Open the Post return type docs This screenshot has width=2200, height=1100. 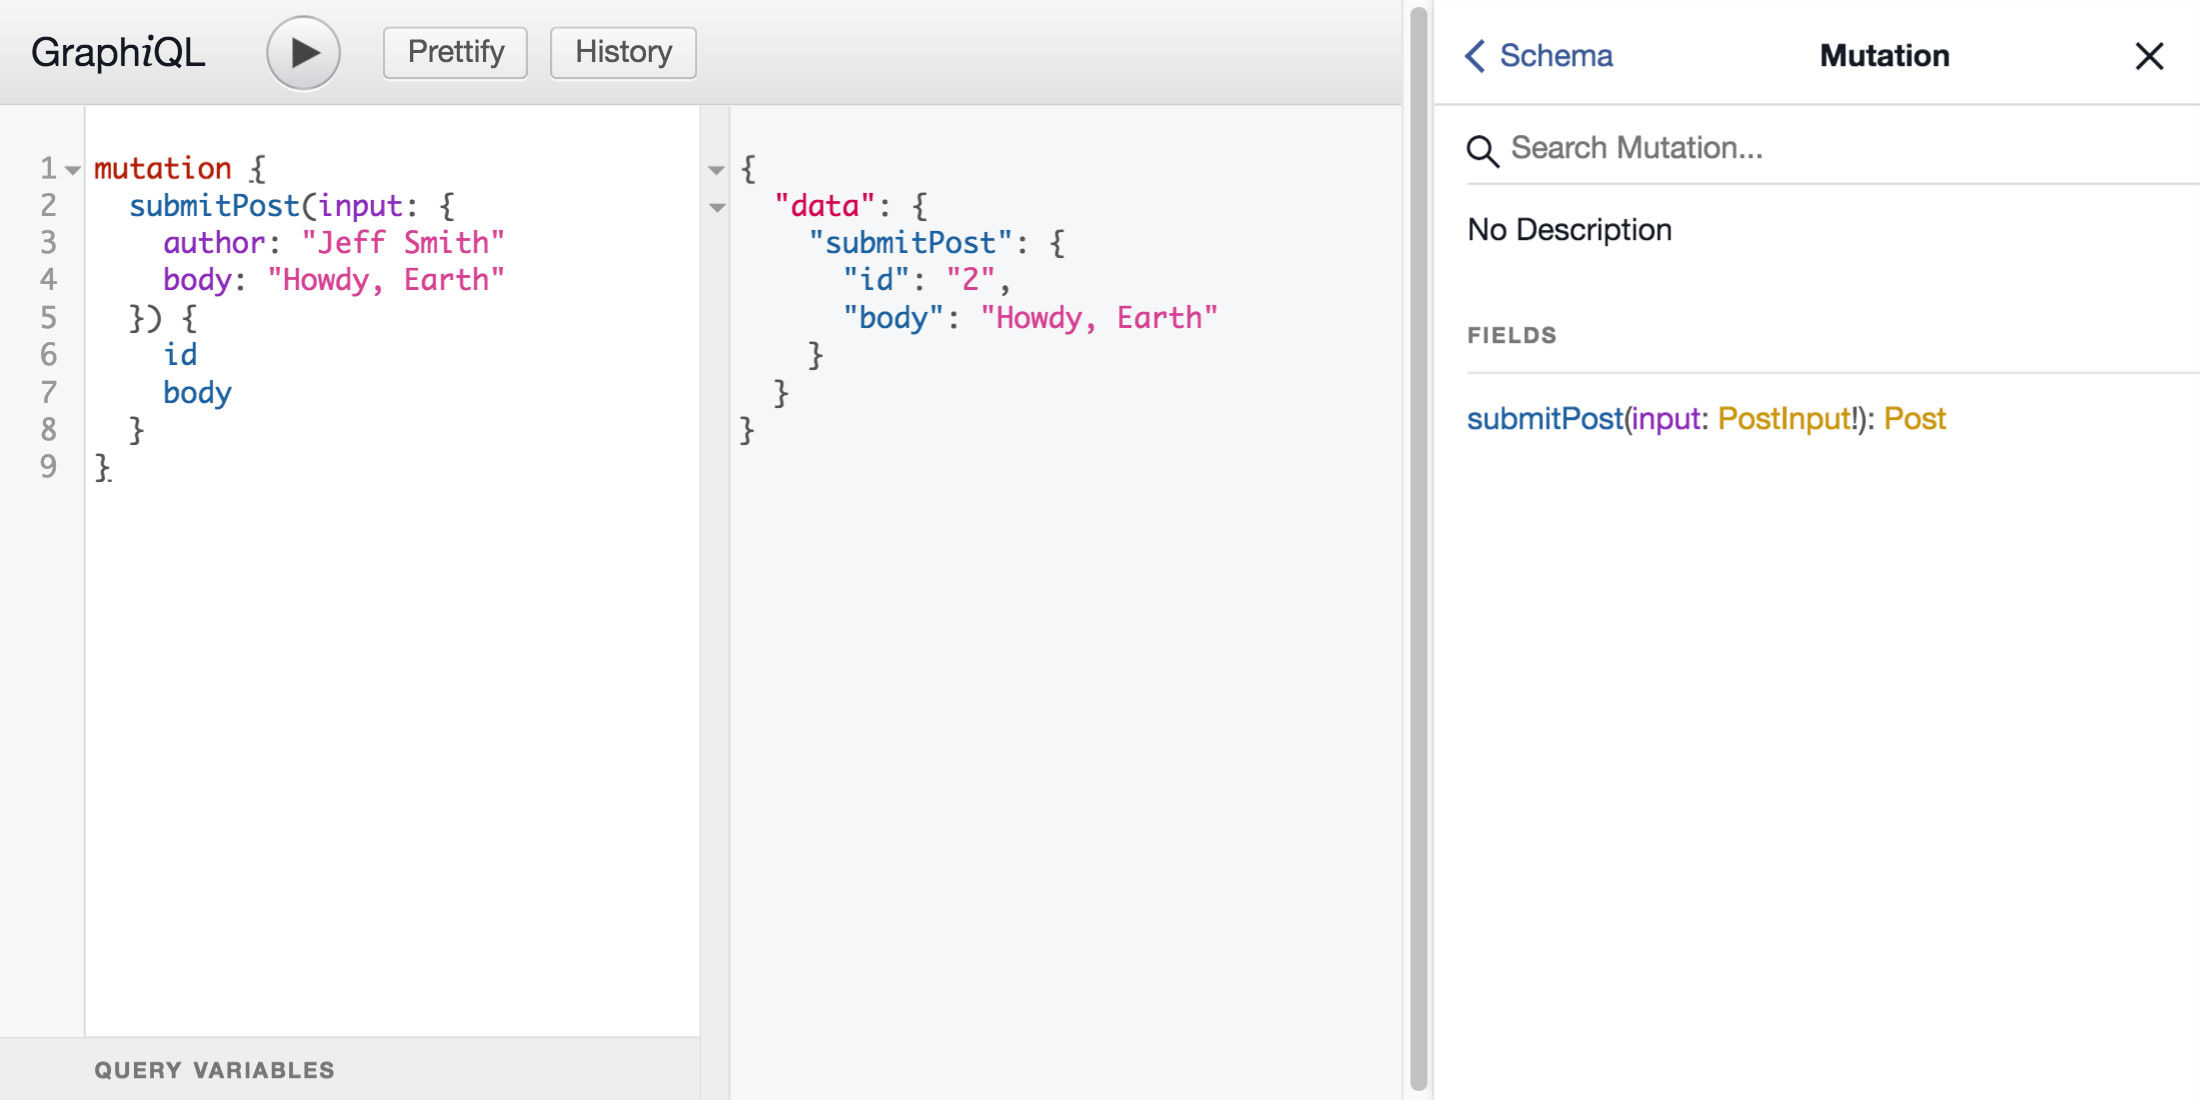pyautogui.click(x=1914, y=419)
